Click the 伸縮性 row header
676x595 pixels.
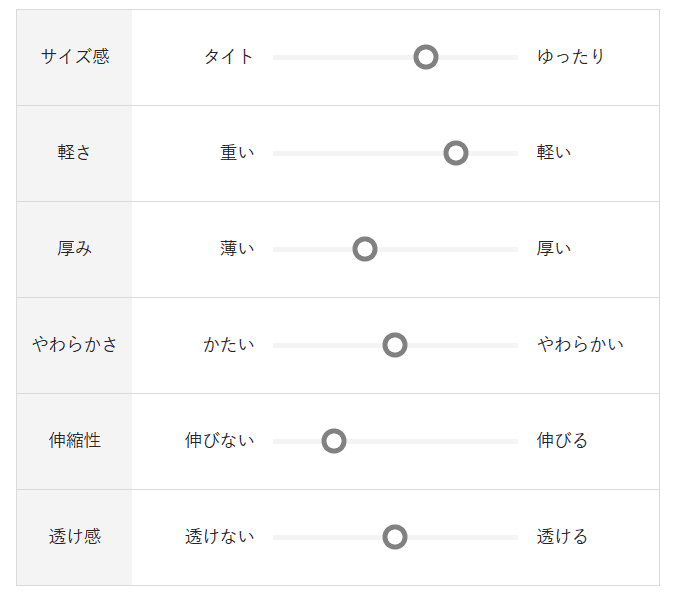(75, 441)
